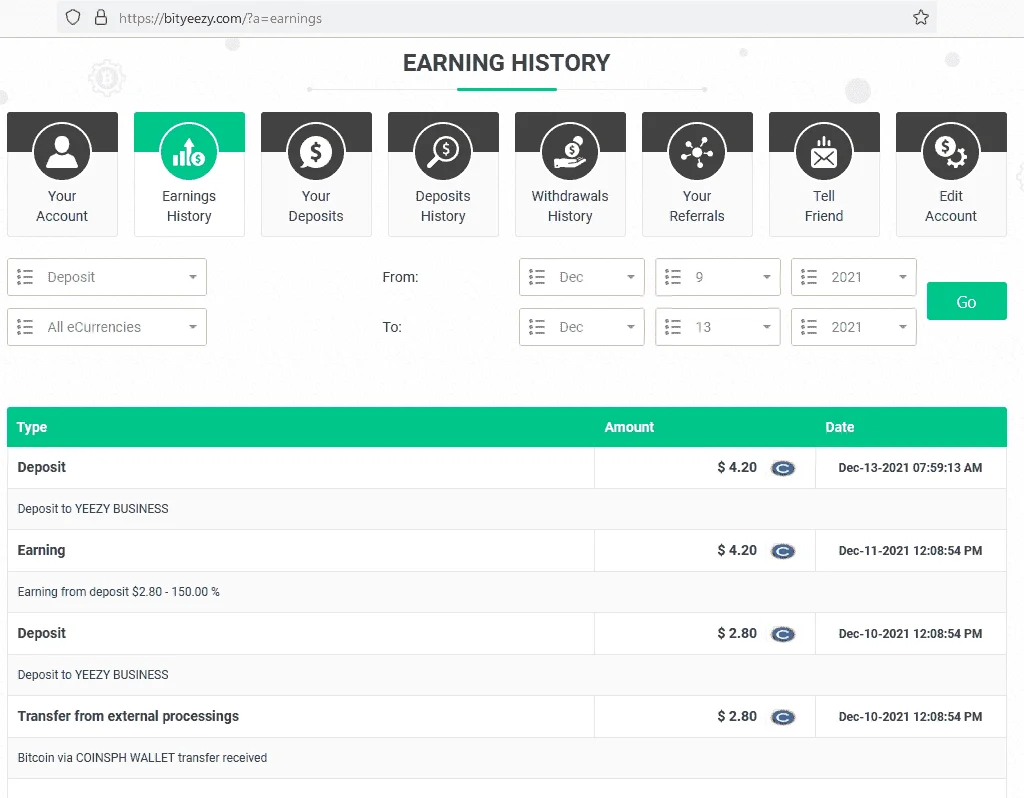Open the Your Account profile icon
The width and height of the screenshot is (1024, 798).
[62, 152]
